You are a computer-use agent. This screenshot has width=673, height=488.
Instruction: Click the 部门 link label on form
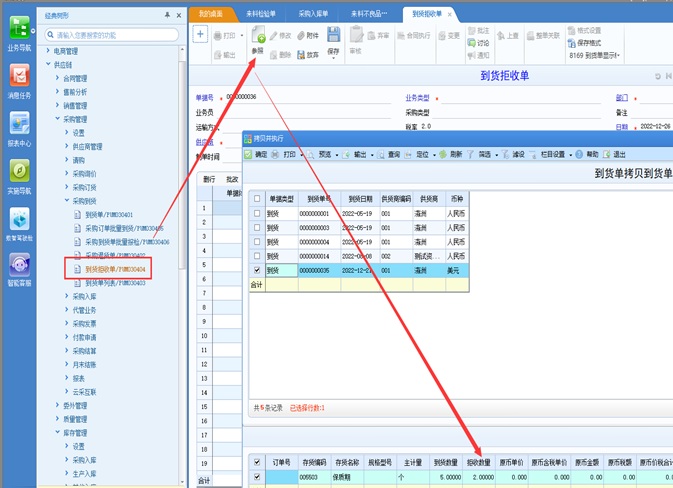621,98
